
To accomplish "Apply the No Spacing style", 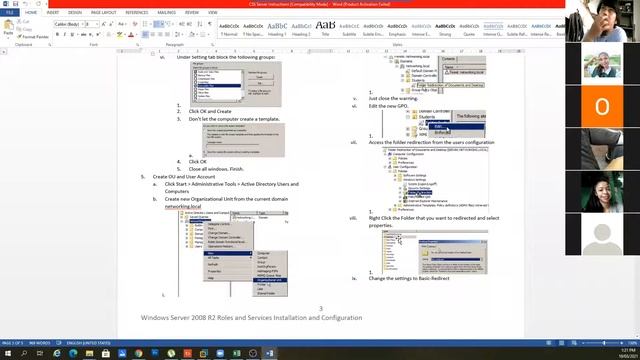I will pos(253,29).
